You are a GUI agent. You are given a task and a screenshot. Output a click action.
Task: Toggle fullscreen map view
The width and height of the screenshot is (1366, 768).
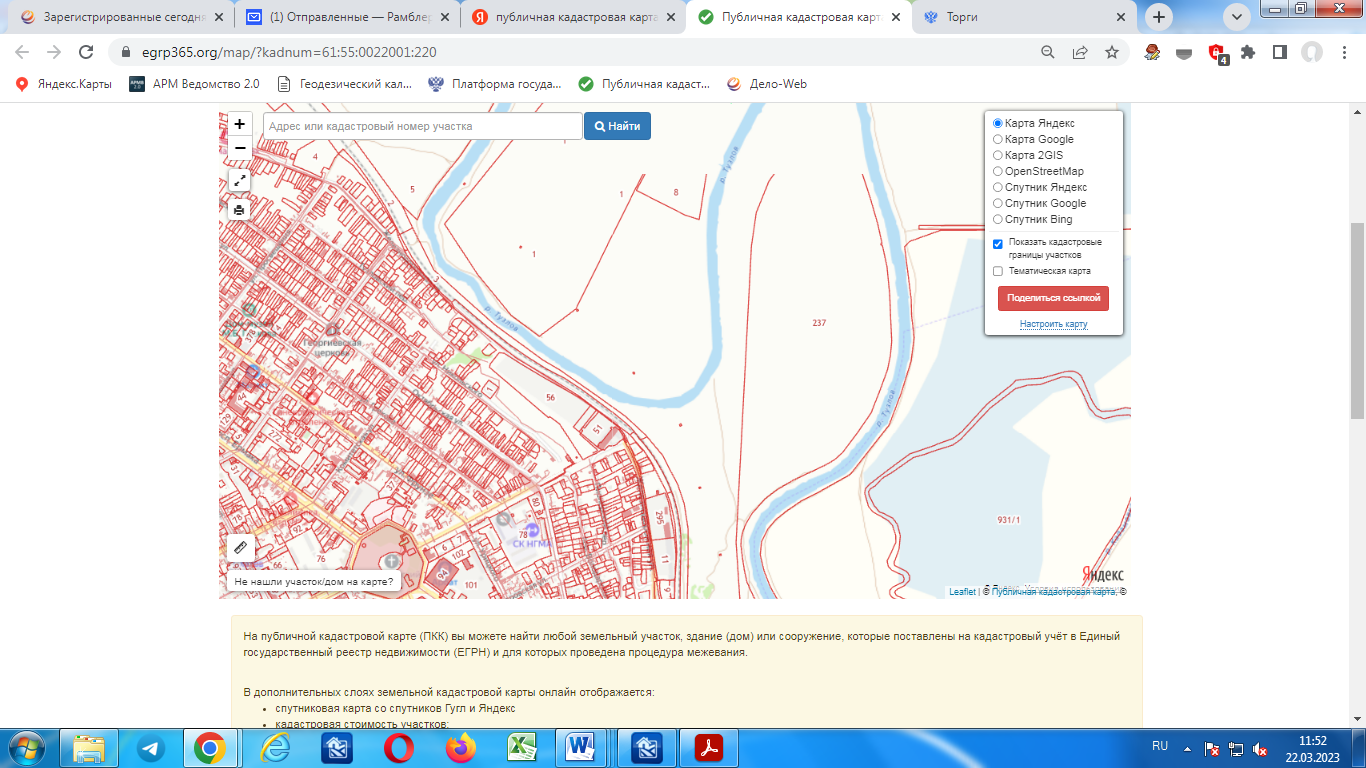(x=239, y=181)
